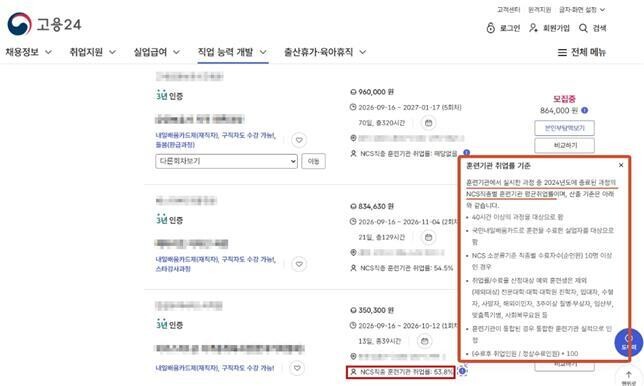
Task: Open the 도우미 chatbot floating button
Action: (x=628, y=342)
